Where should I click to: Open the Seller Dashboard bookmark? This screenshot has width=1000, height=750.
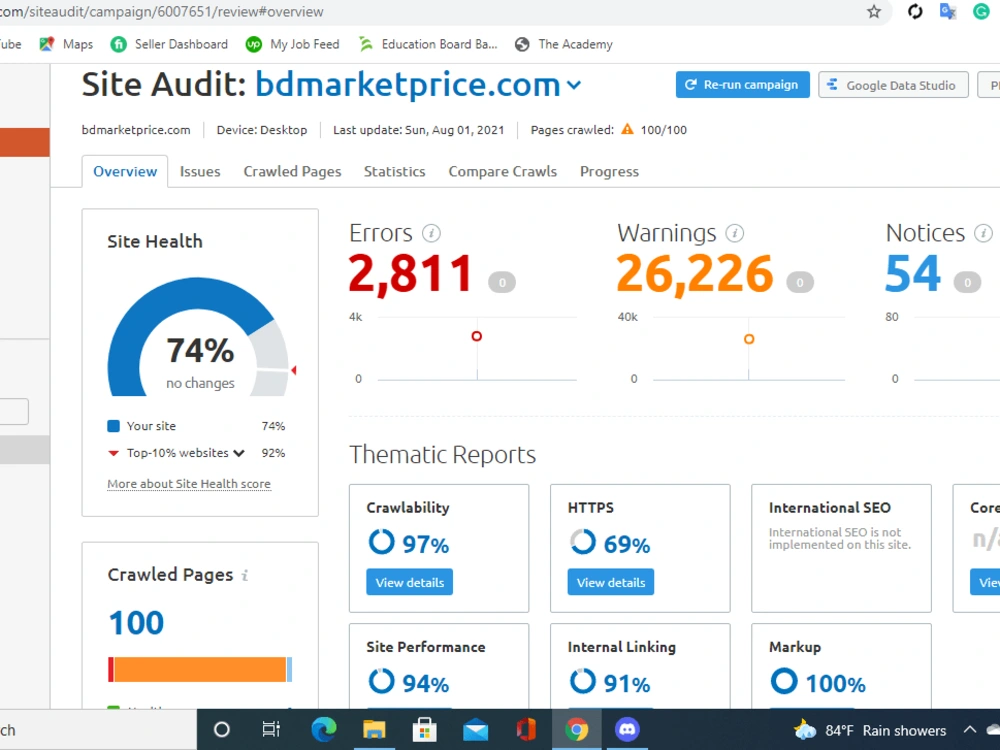[x=169, y=44]
